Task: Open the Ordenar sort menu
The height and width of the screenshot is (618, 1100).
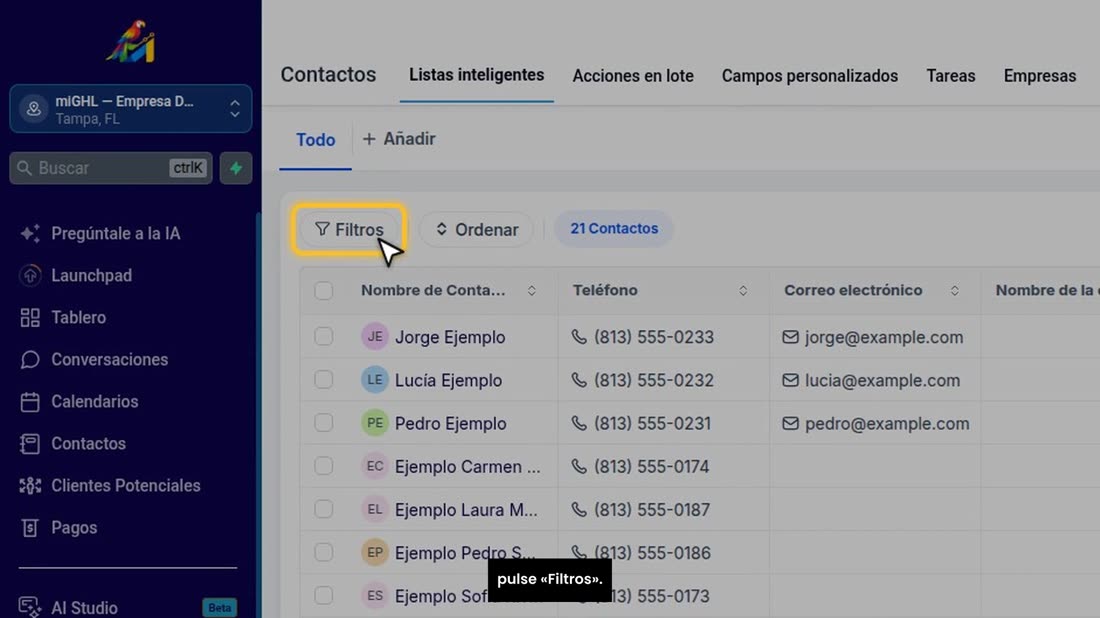Action: coord(476,229)
